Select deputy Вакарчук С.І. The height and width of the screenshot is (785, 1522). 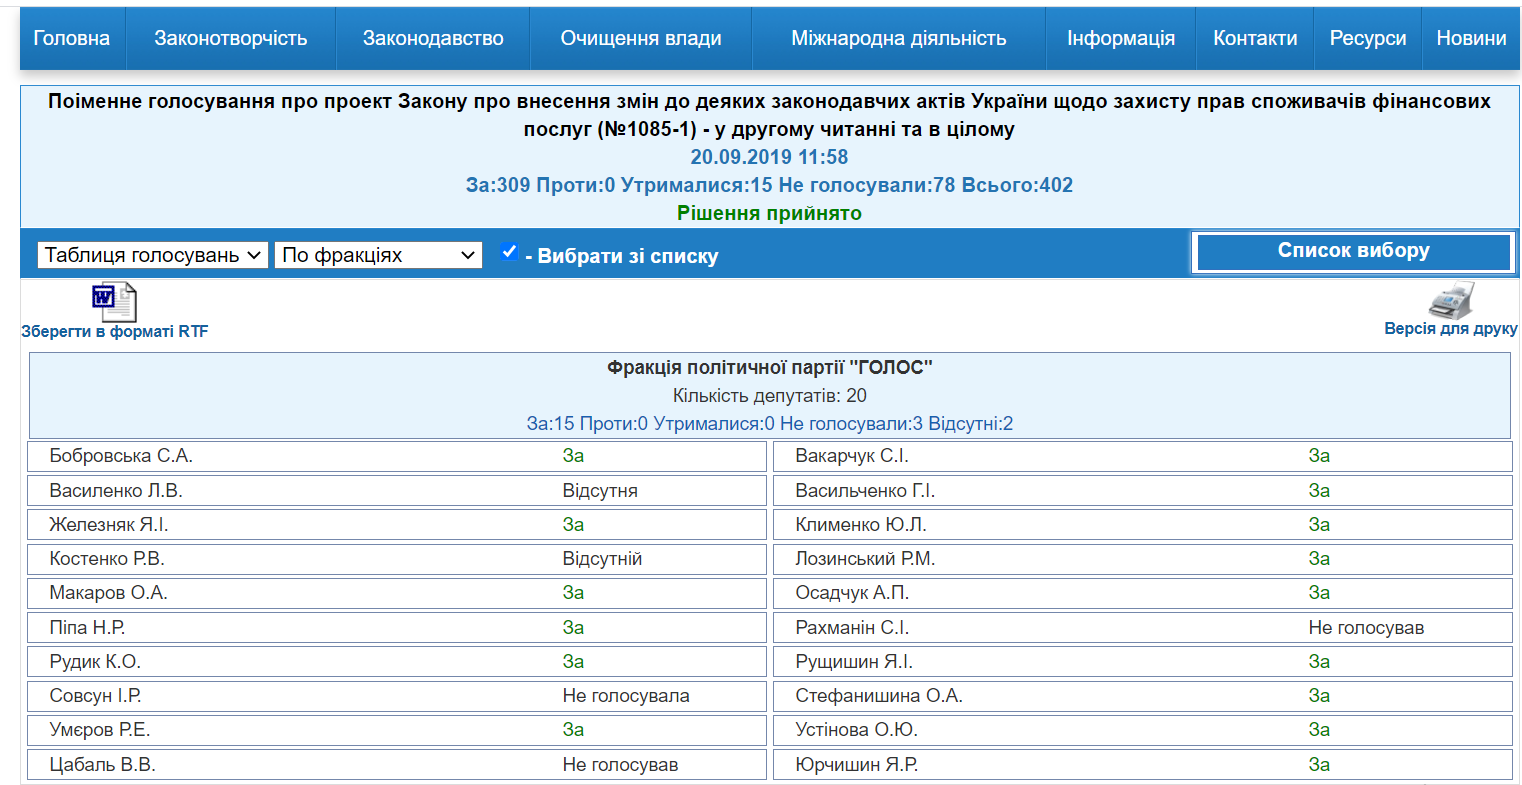point(852,456)
